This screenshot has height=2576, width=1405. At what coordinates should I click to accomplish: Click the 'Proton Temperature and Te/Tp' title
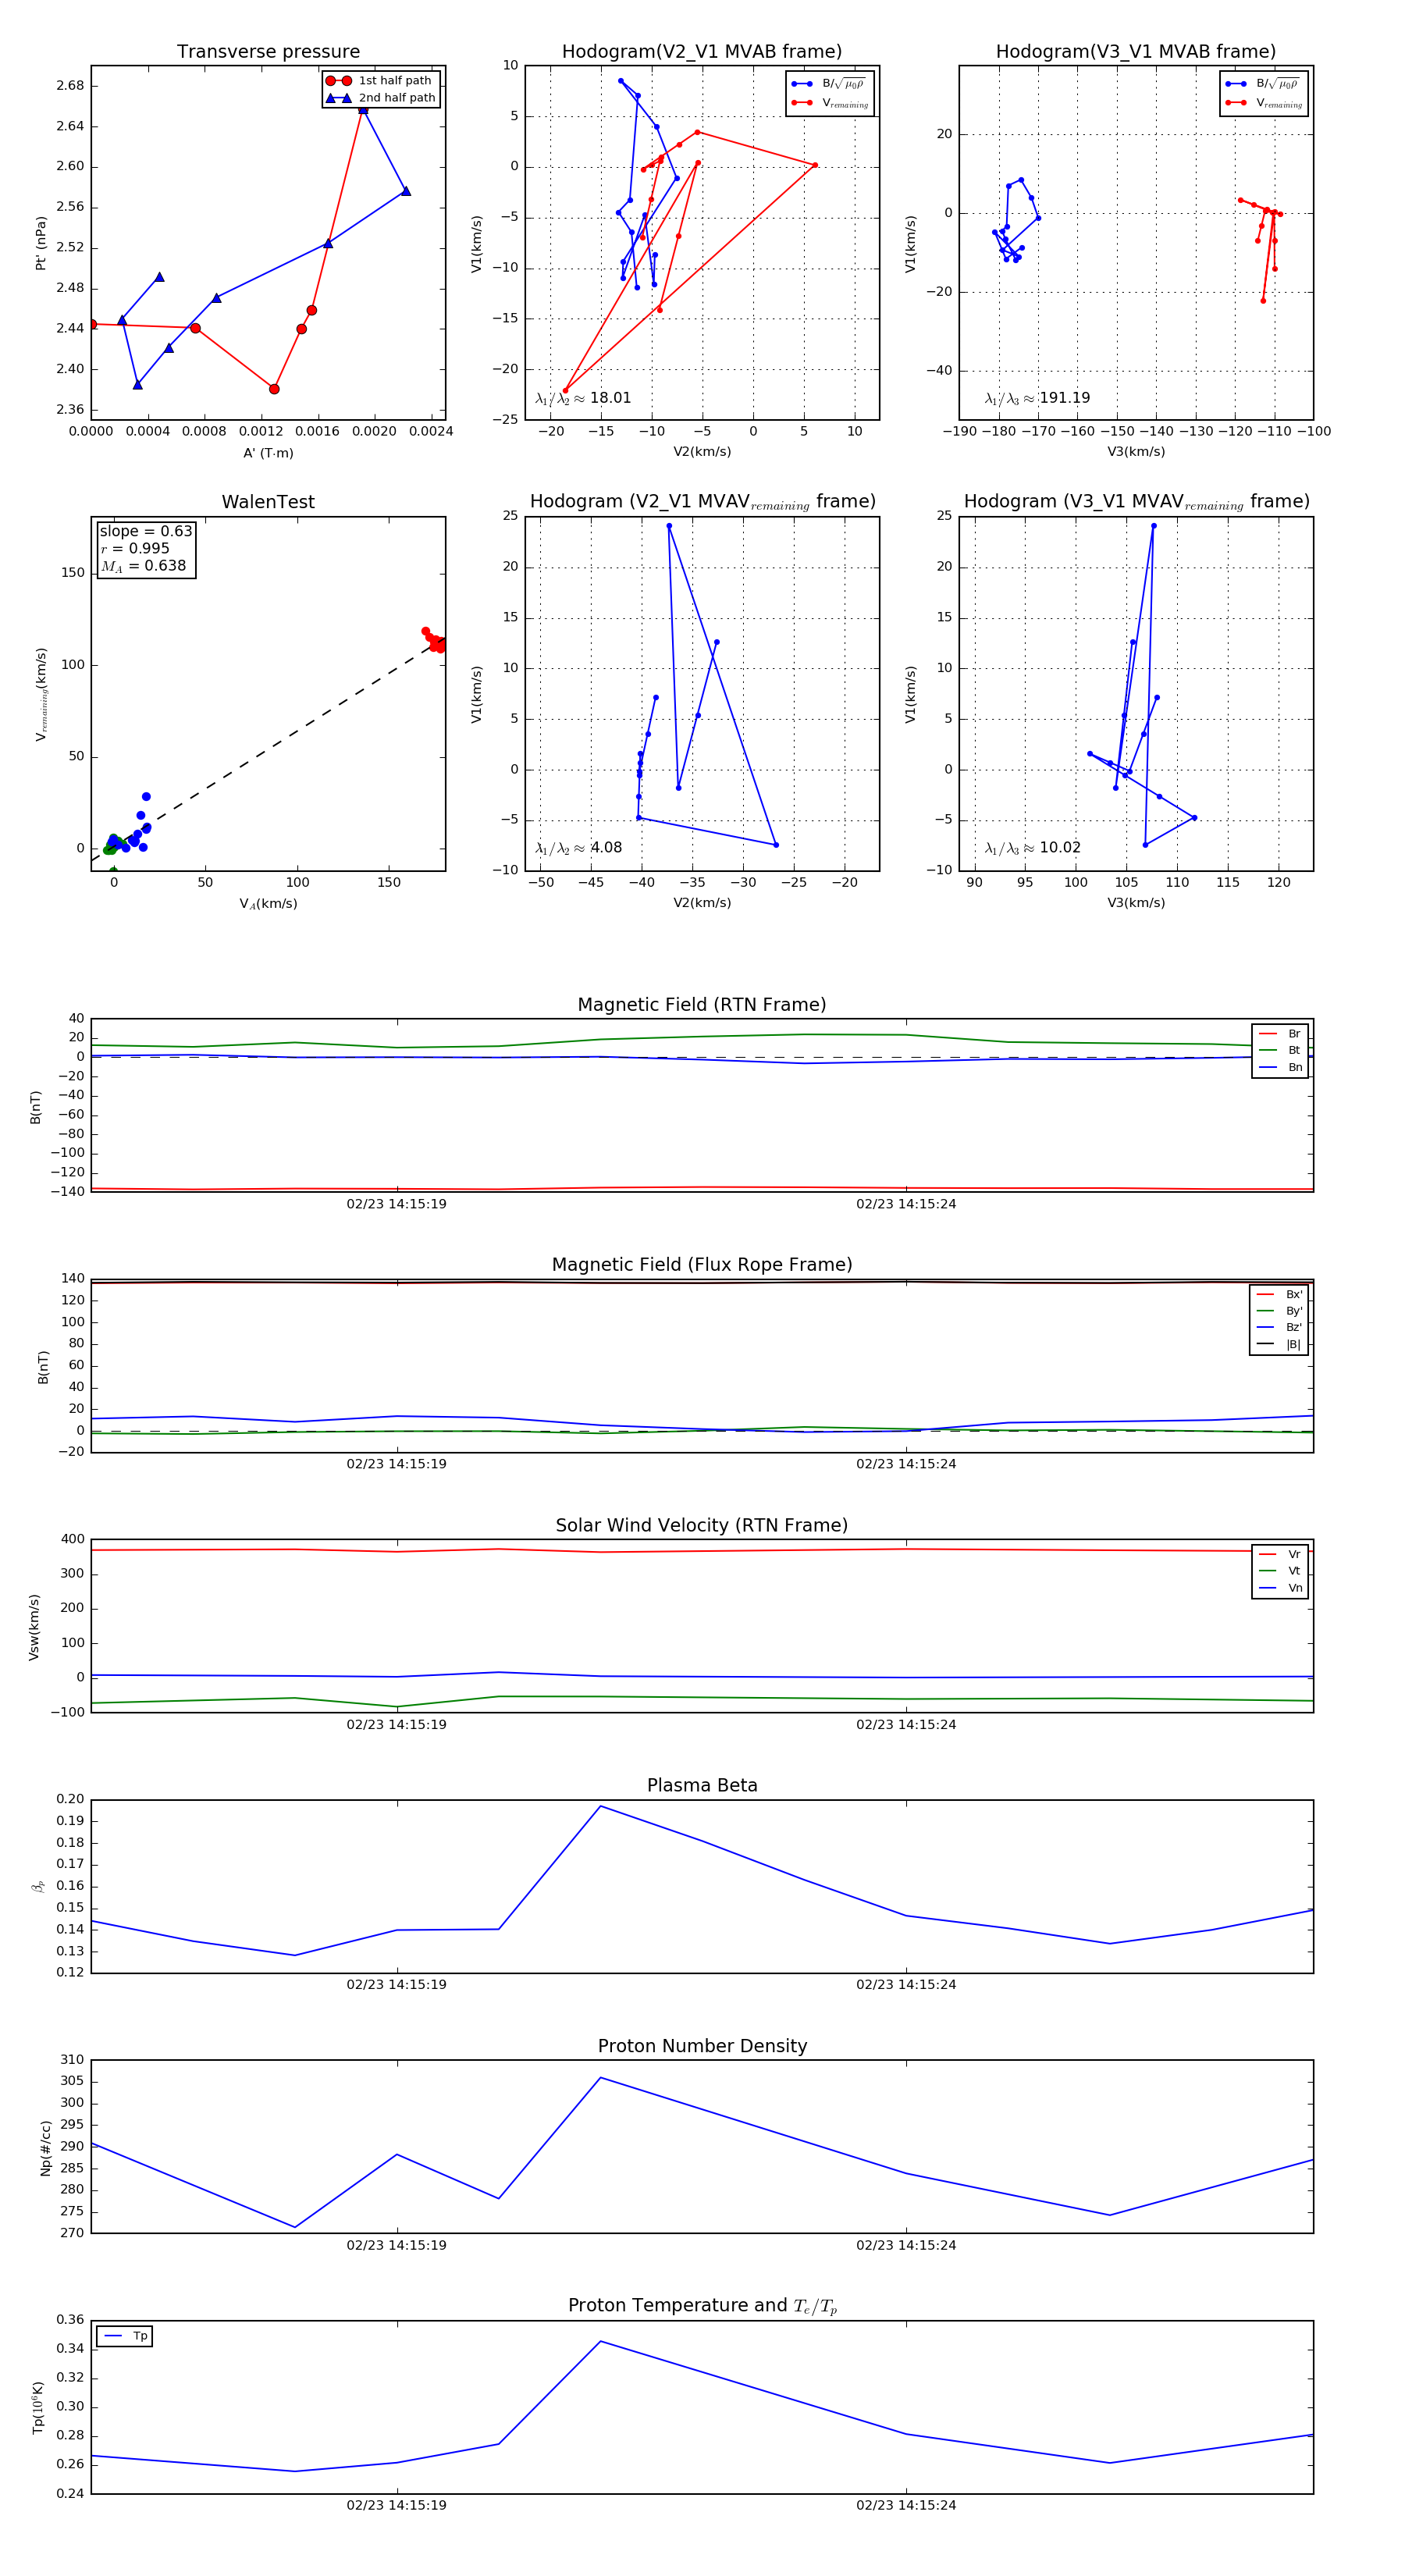tap(702, 2306)
